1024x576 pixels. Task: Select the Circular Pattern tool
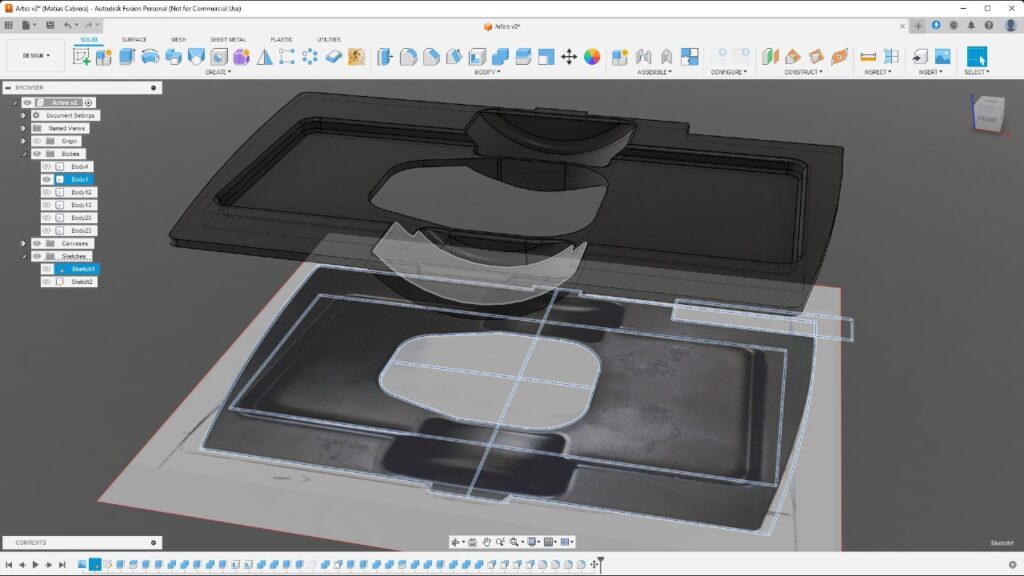[310, 57]
